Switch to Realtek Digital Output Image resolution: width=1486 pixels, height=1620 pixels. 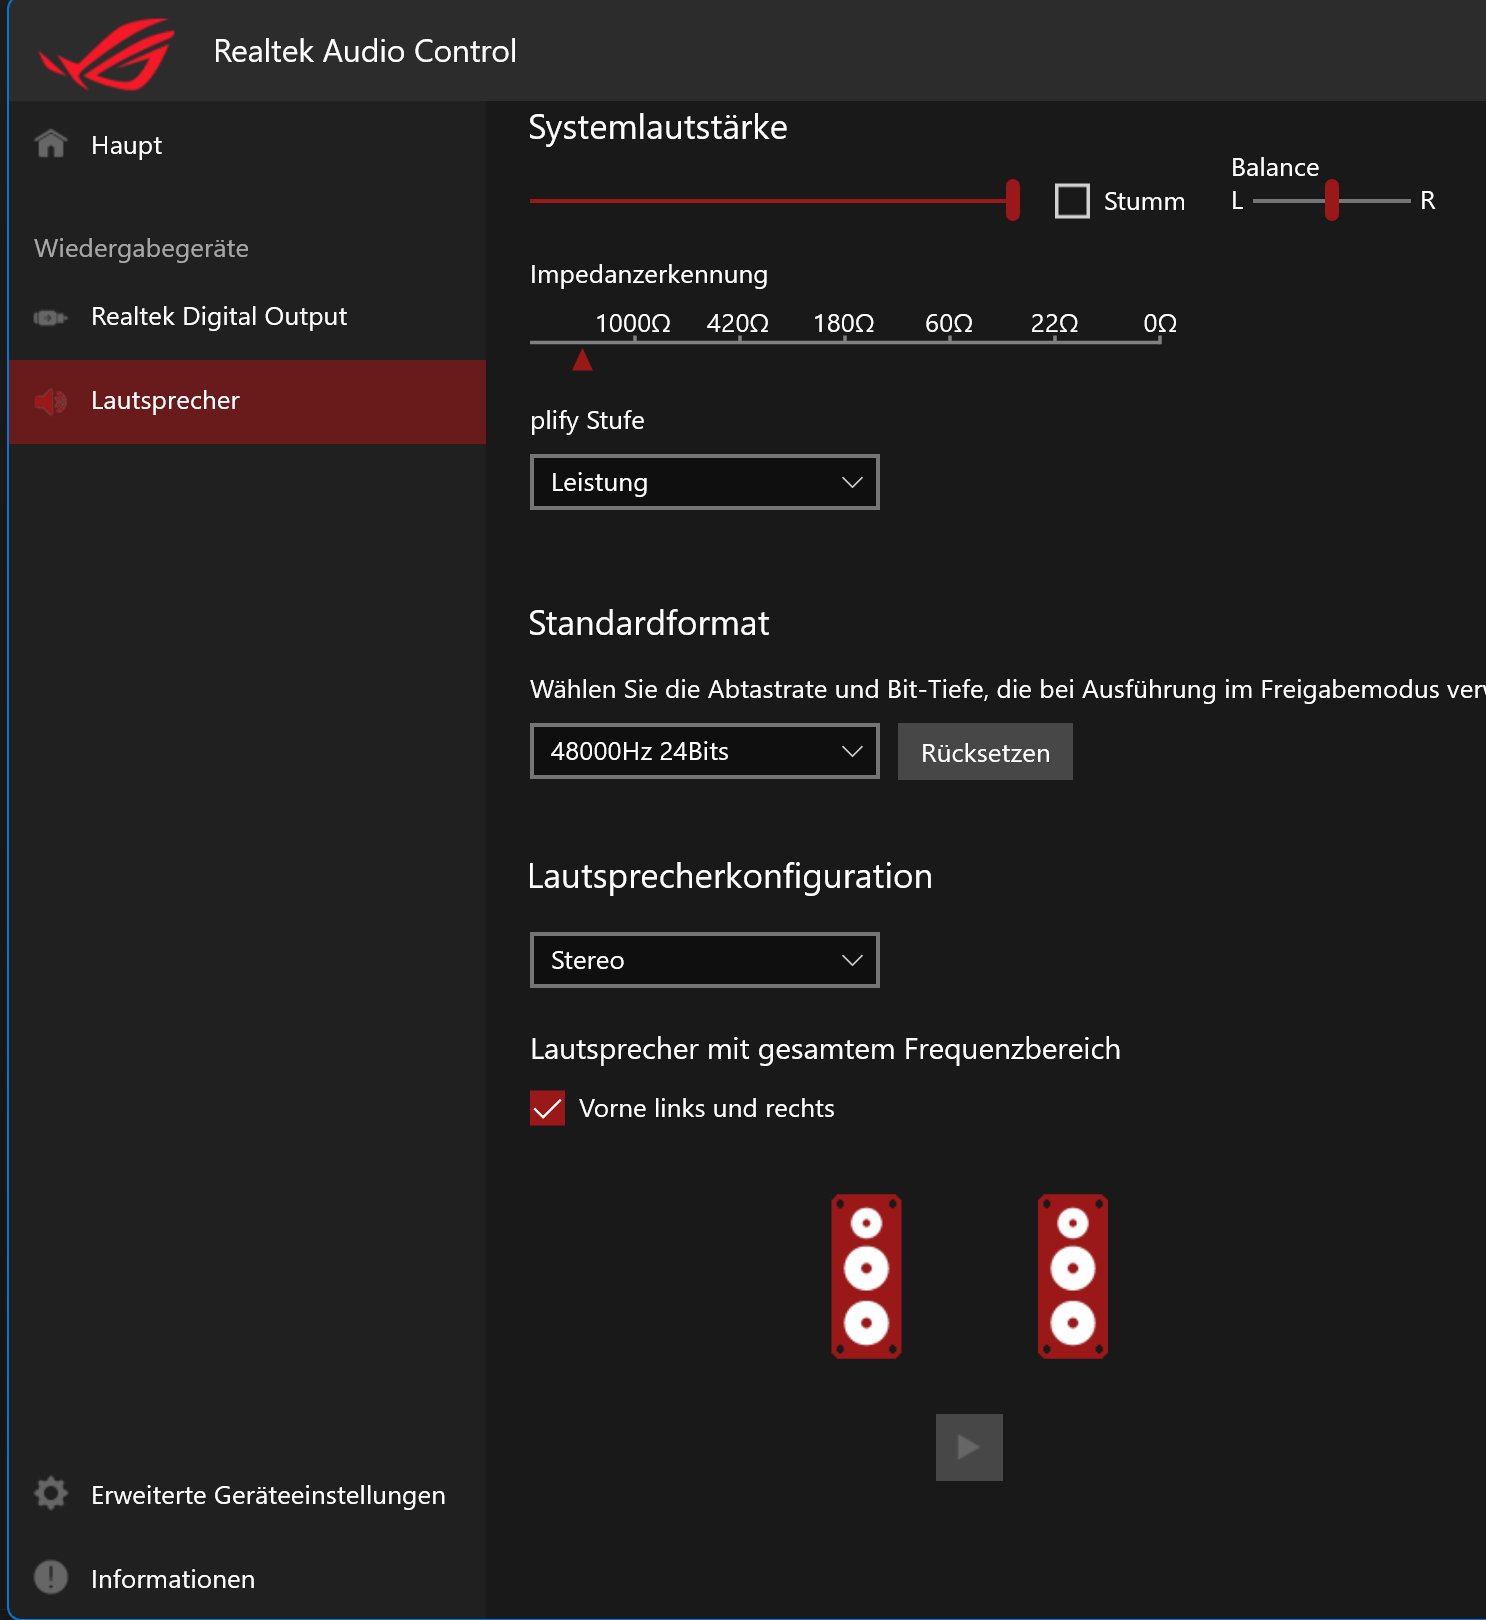coord(247,317)
